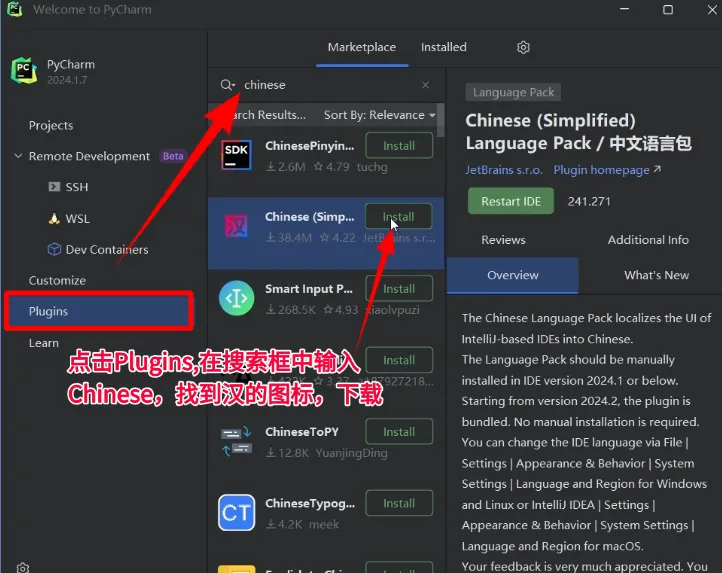Viewport: 722px width, 573px height.
Task: Click the Language Pack tag
Action: (x=513, y=92)
